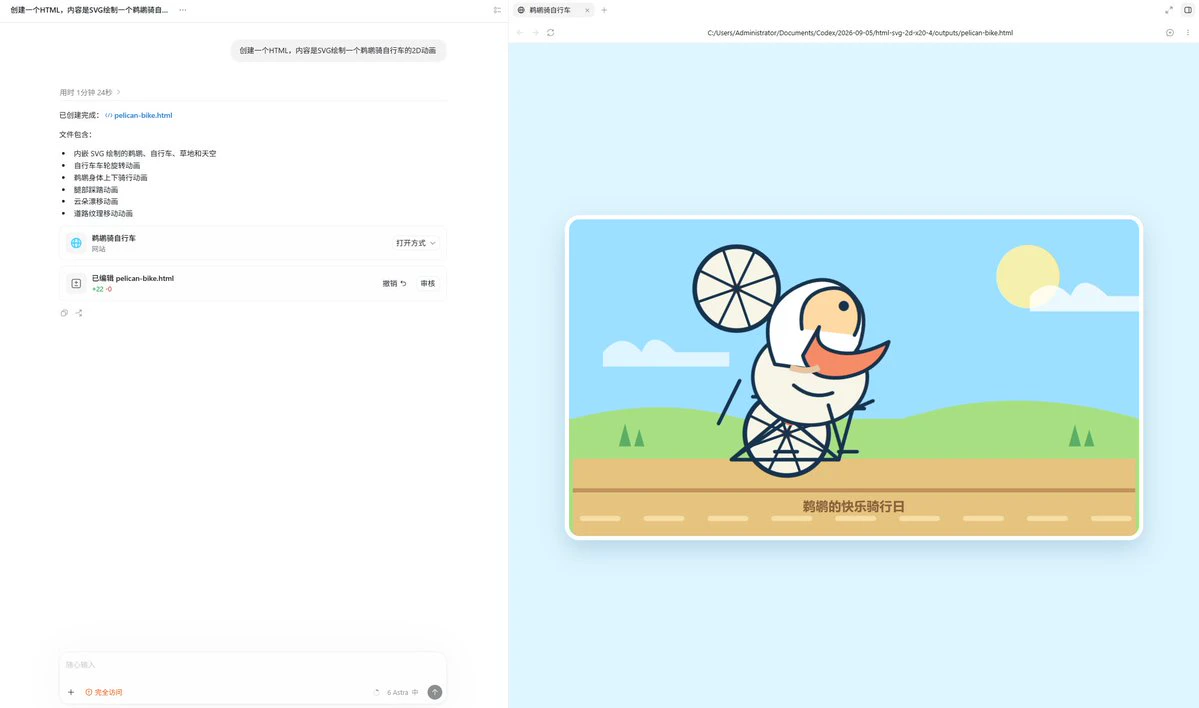Click the user prompt message bubble
Screen dimensions: 1199x708
[338, 50]
